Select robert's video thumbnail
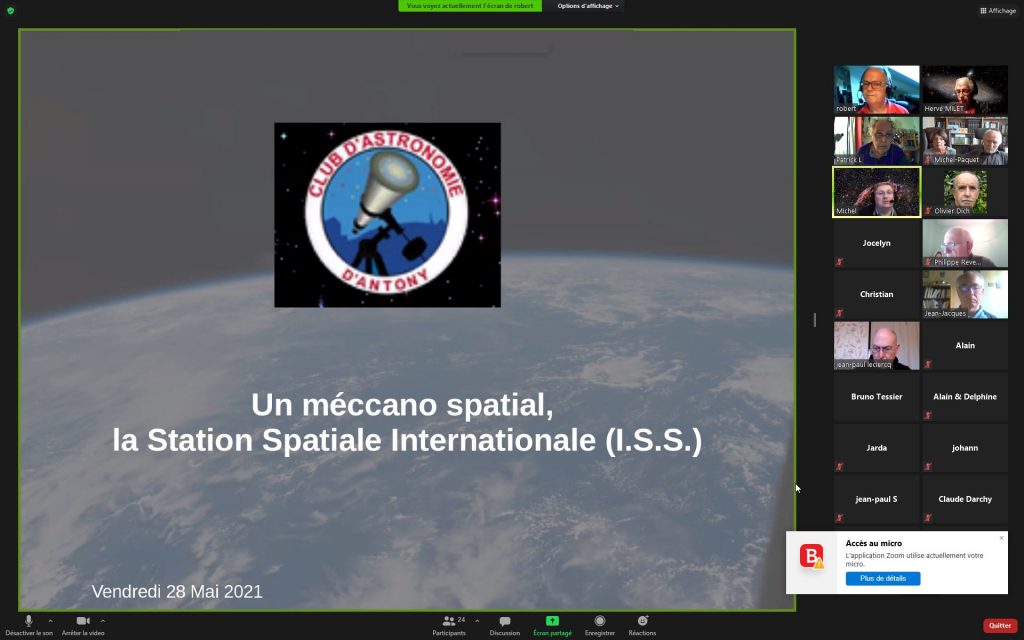The height and width of the screenshot is (640, 1024). pyautogui.click(x=876, y=89)
